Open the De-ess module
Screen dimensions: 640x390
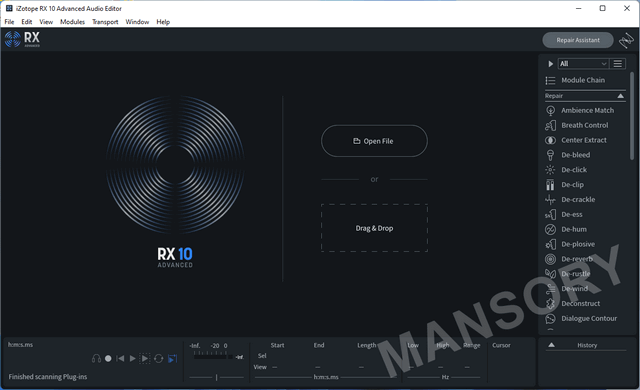click(x=564, y=215)
